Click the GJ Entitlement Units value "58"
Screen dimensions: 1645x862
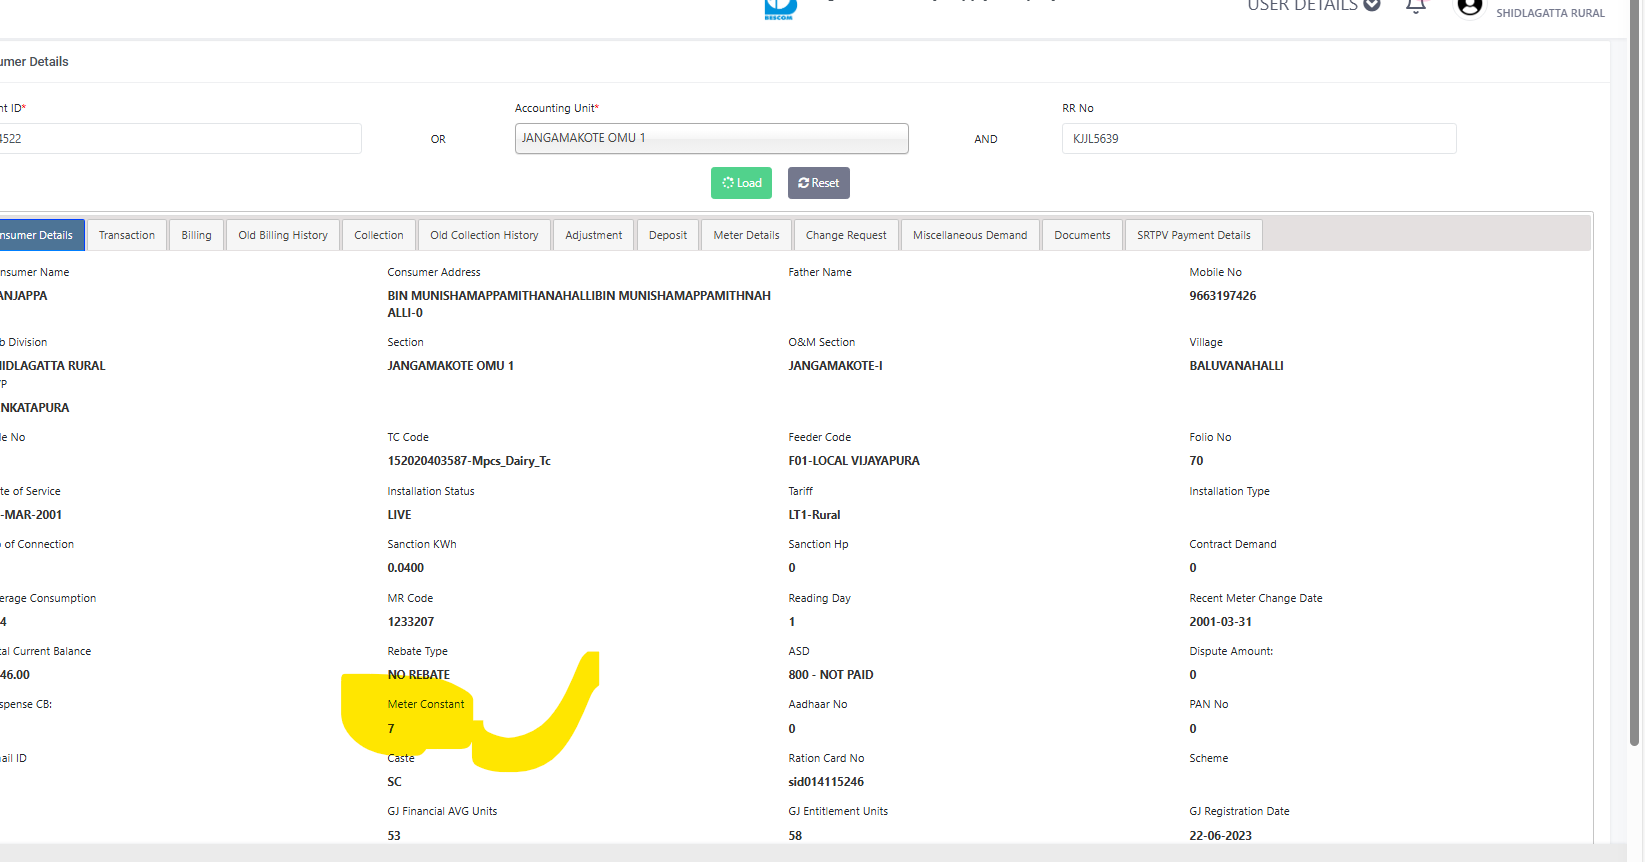click(795, 836)
